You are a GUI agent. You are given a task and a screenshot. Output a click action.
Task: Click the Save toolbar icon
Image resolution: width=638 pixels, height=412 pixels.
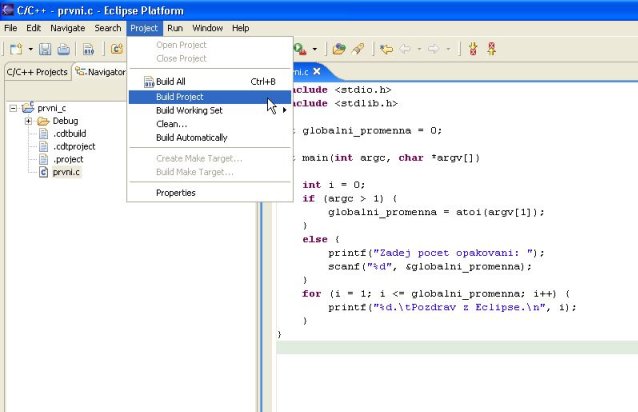45,49
